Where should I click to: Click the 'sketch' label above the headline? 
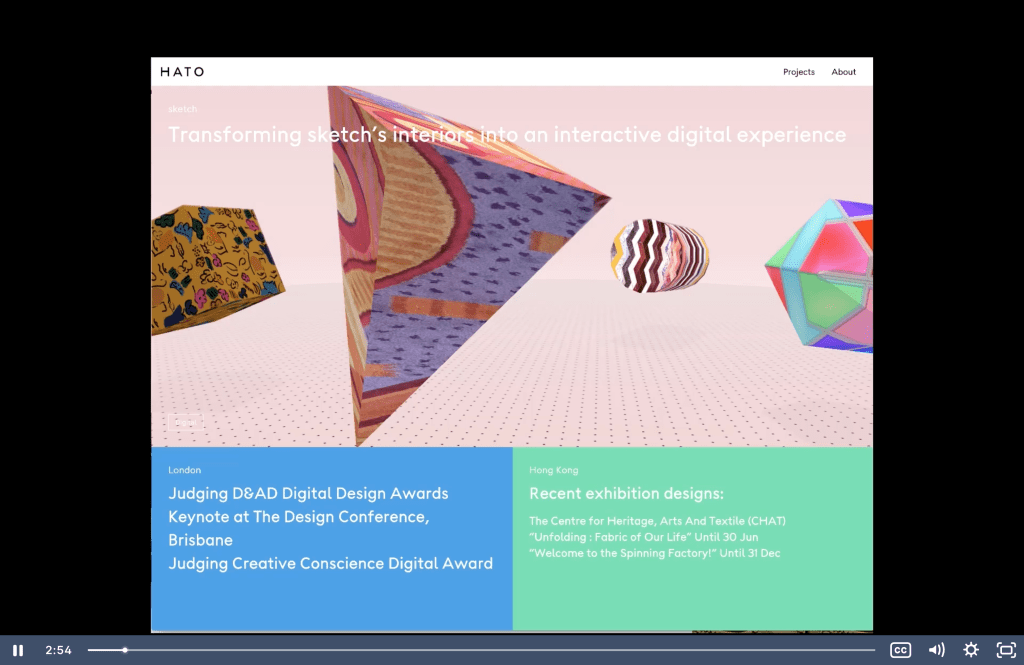[x=182, y=109]
